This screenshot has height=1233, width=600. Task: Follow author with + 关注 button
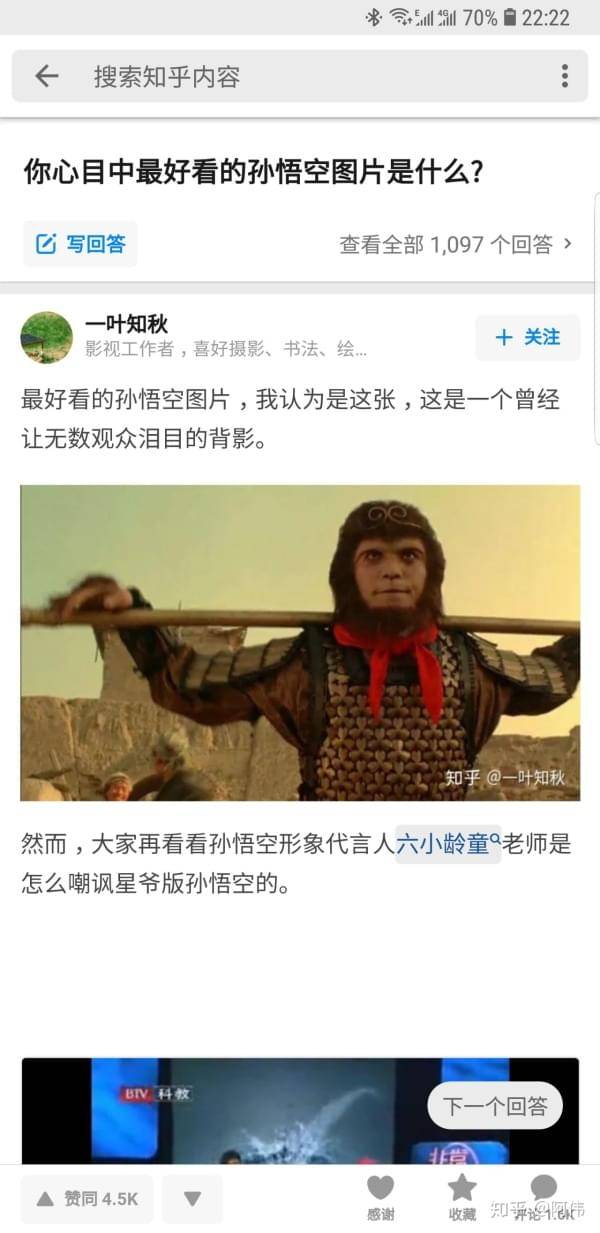click(x=528, y=337)
